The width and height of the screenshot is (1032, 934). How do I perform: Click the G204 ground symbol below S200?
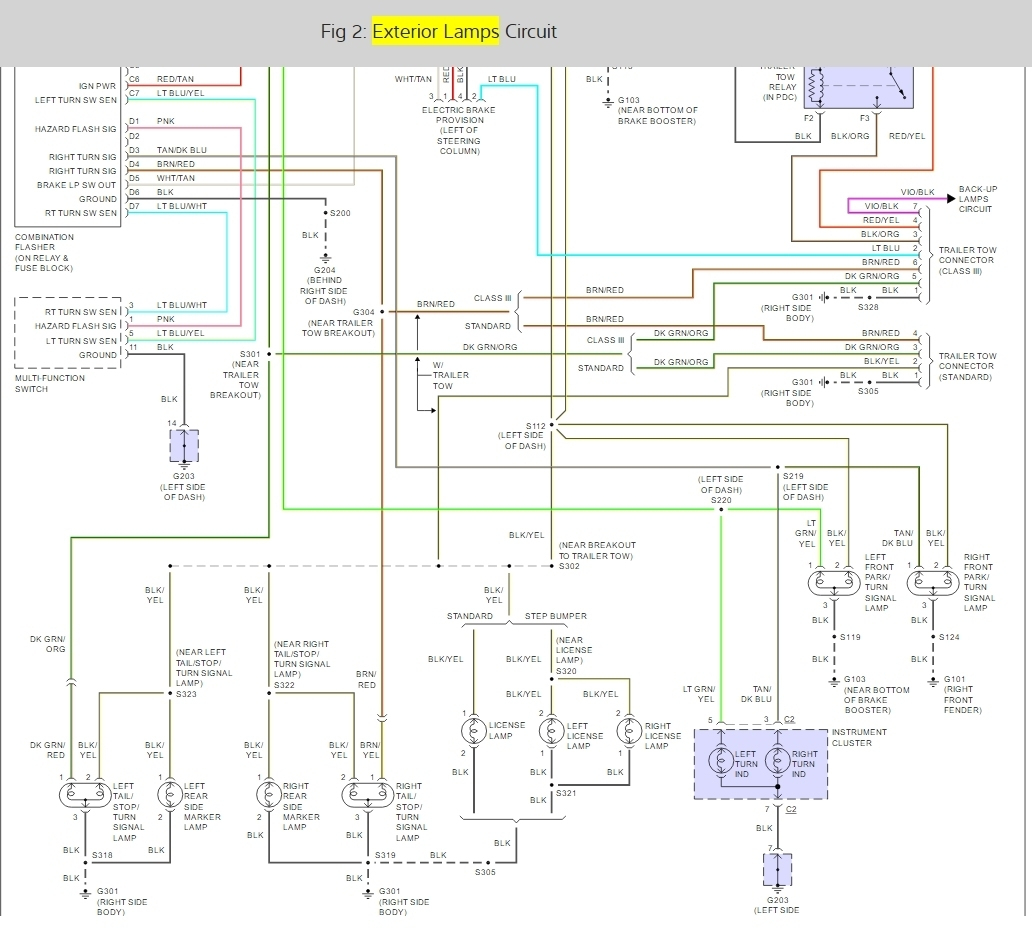(325, 257)
